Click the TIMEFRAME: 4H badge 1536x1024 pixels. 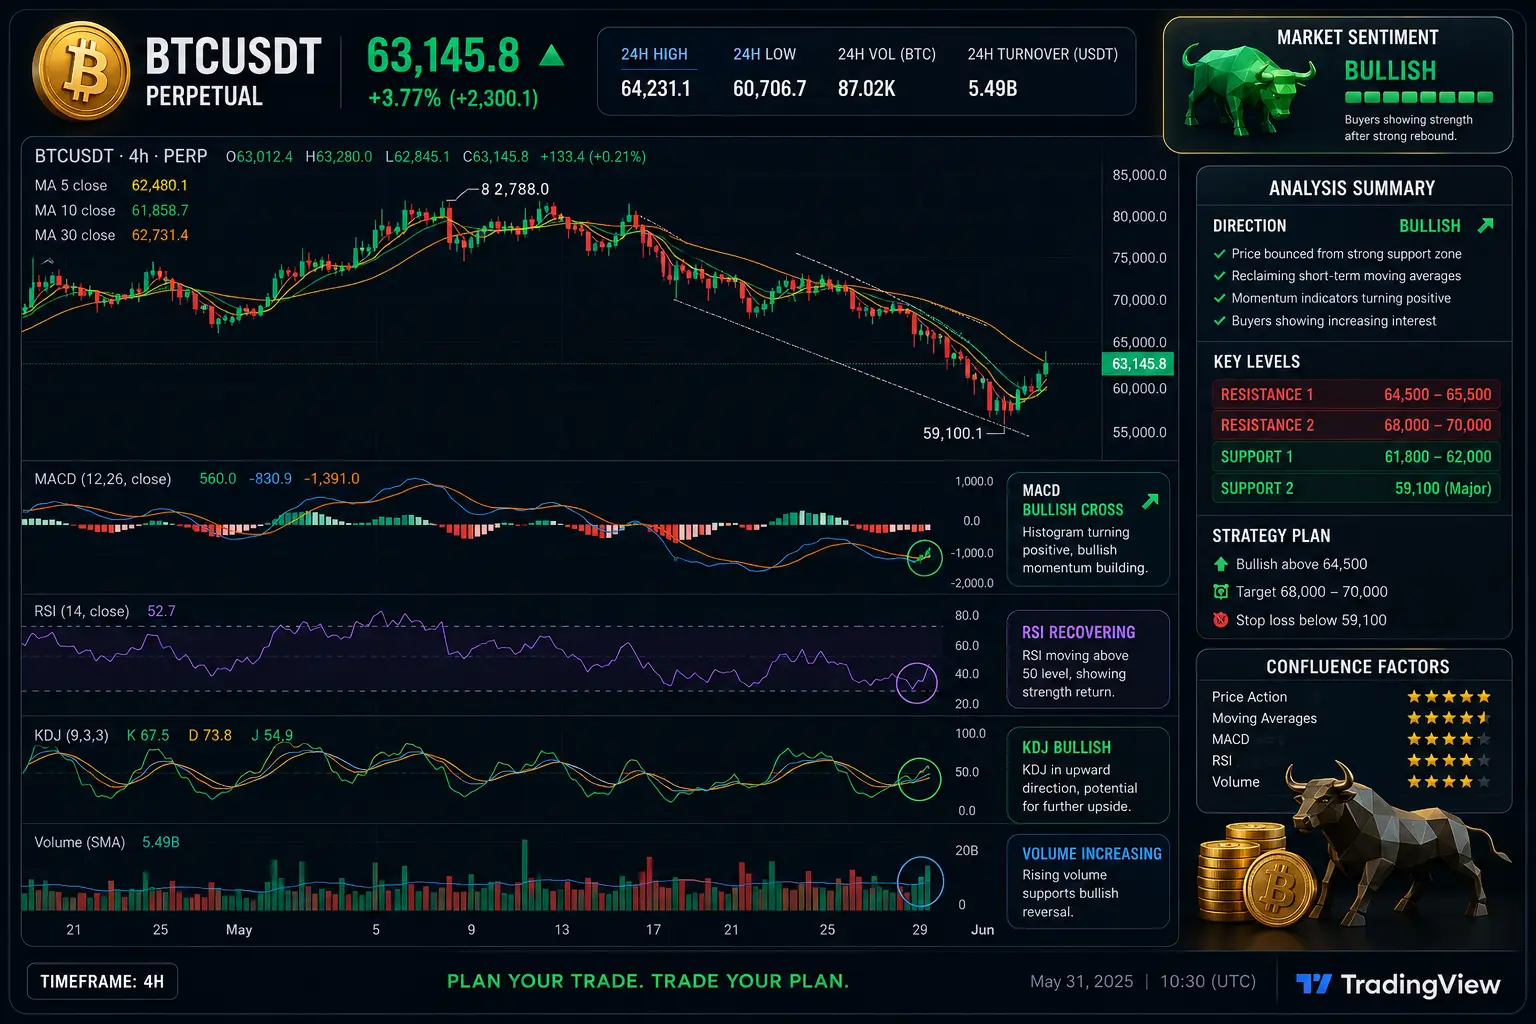tap(102, 982)
